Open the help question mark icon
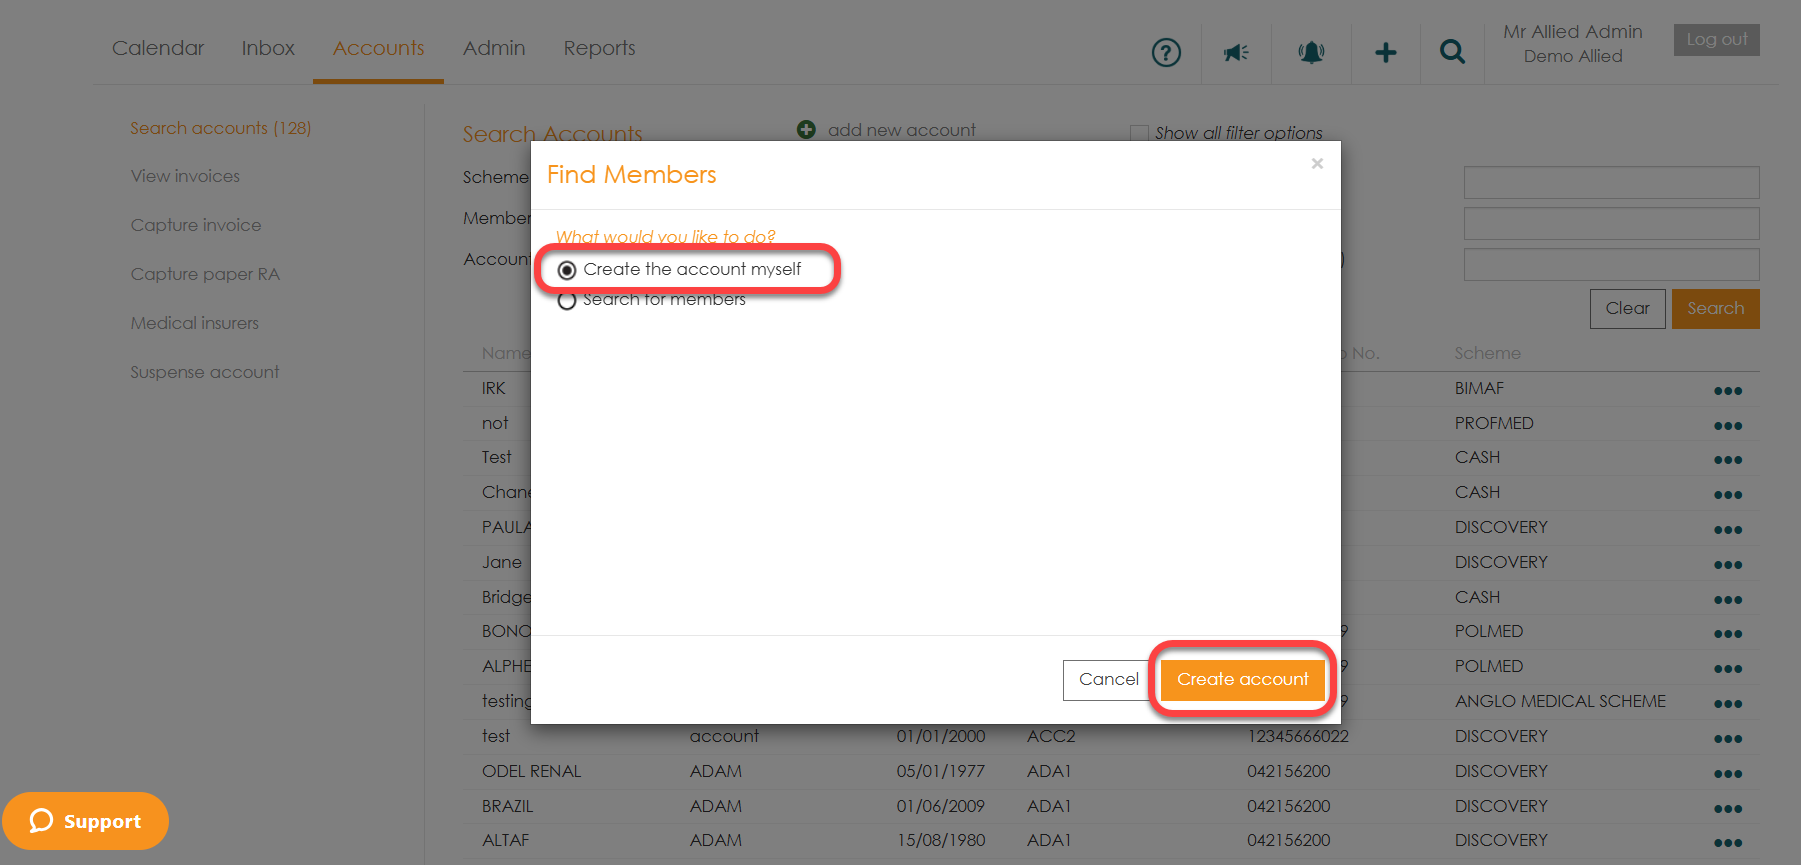 (1166, 52)
